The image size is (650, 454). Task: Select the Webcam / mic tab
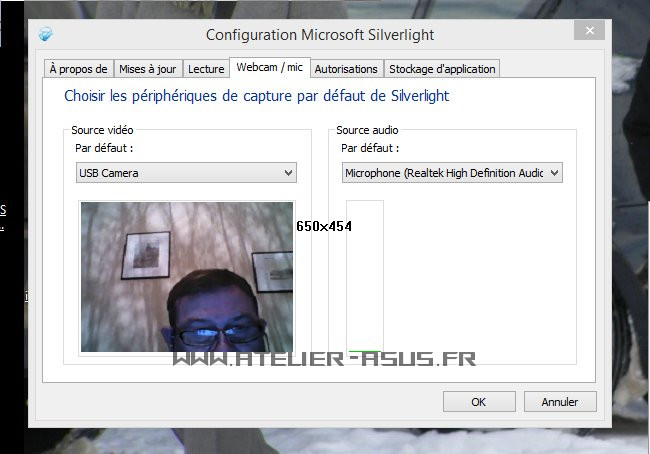tap(269, 67)
